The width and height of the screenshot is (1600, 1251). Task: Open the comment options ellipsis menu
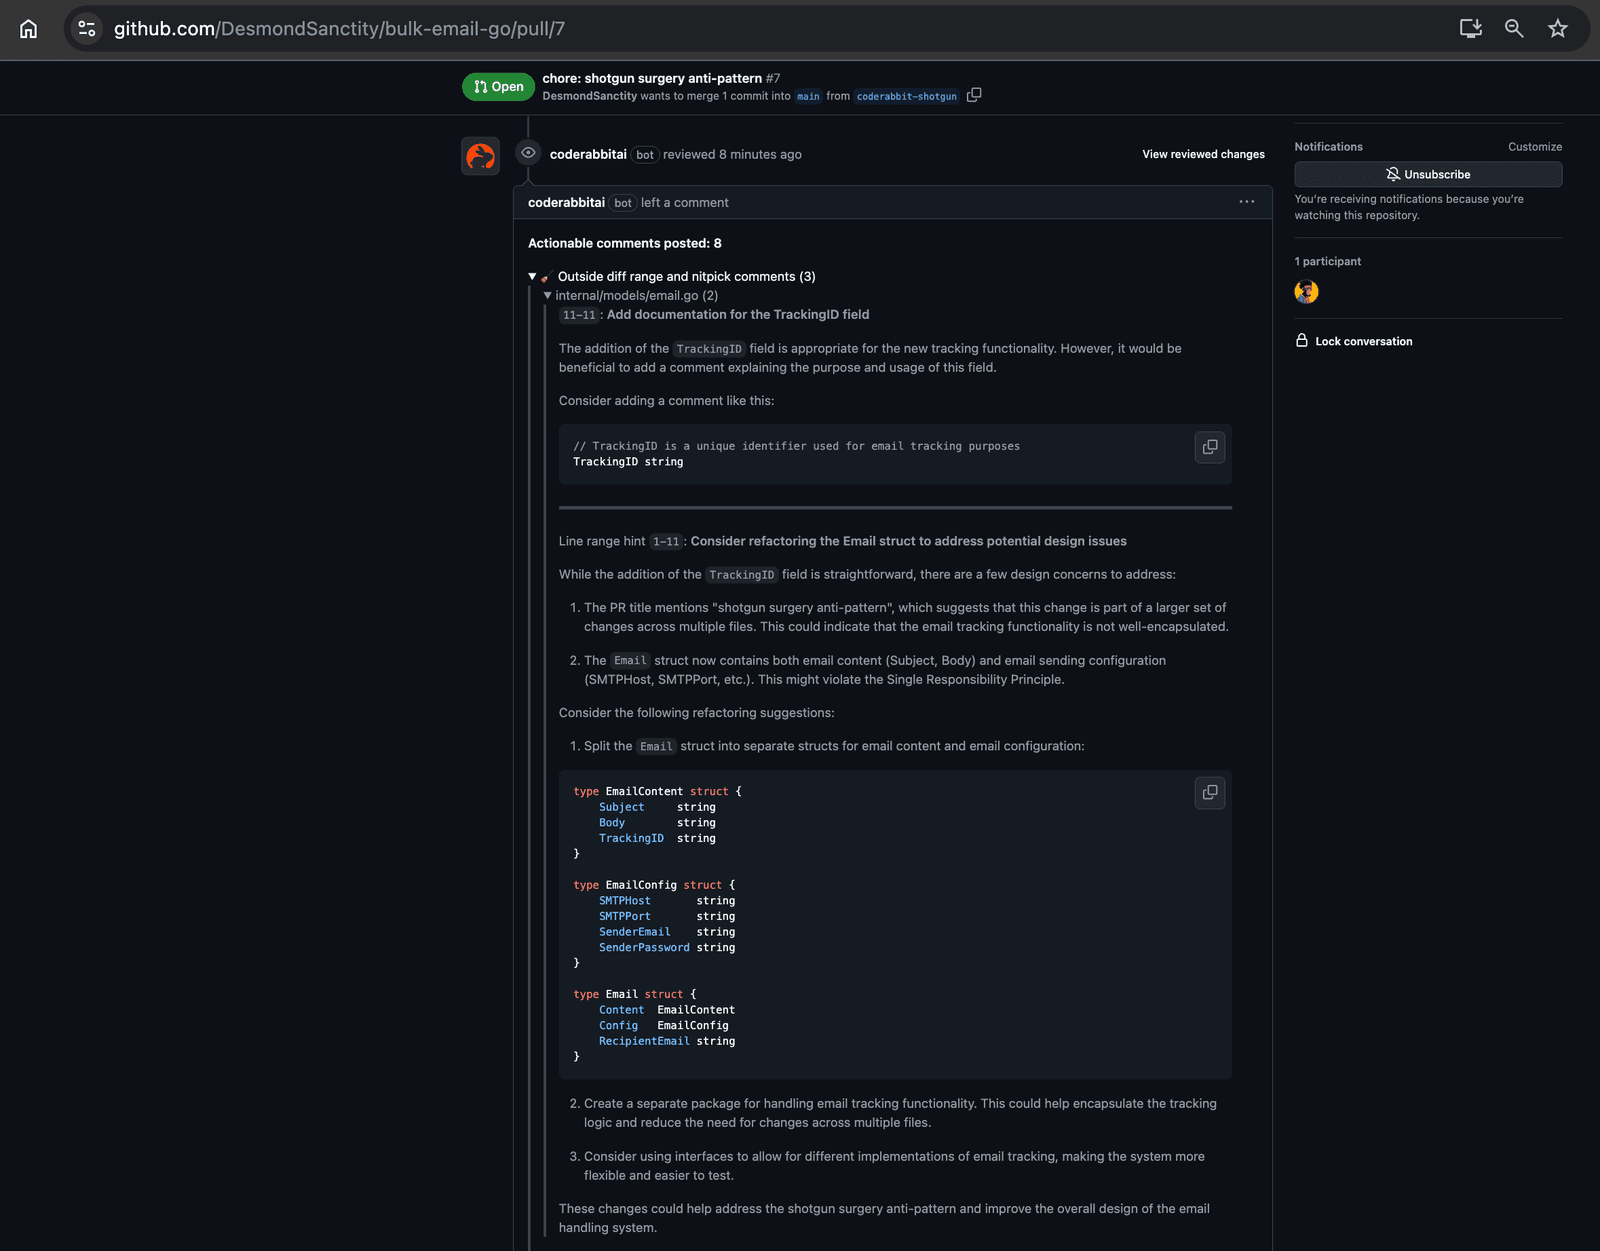click(x=1246, y=202)
